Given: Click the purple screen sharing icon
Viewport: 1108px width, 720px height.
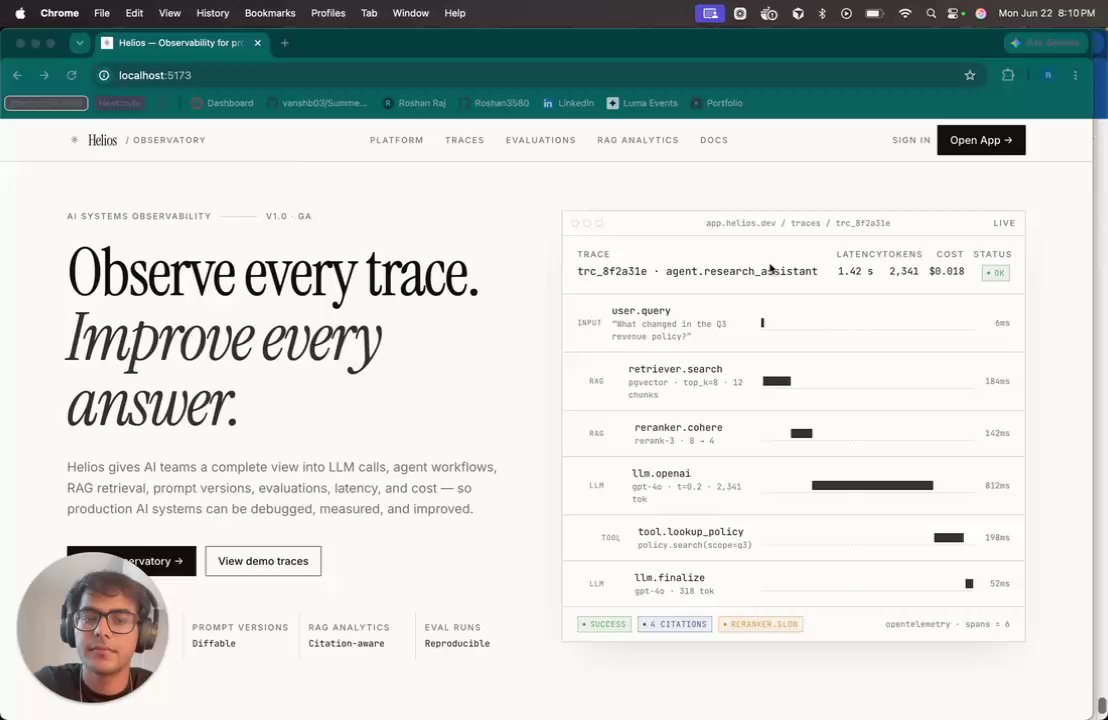Looking at the screenshot, I should tap(709, 13).
